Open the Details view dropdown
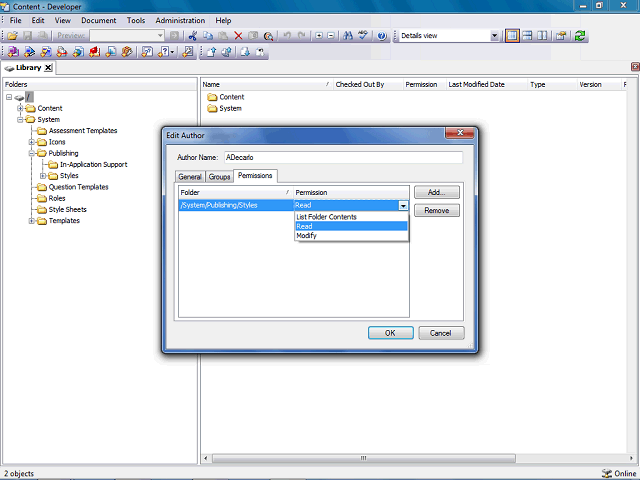The image size is (640, 480). point(494,36)
